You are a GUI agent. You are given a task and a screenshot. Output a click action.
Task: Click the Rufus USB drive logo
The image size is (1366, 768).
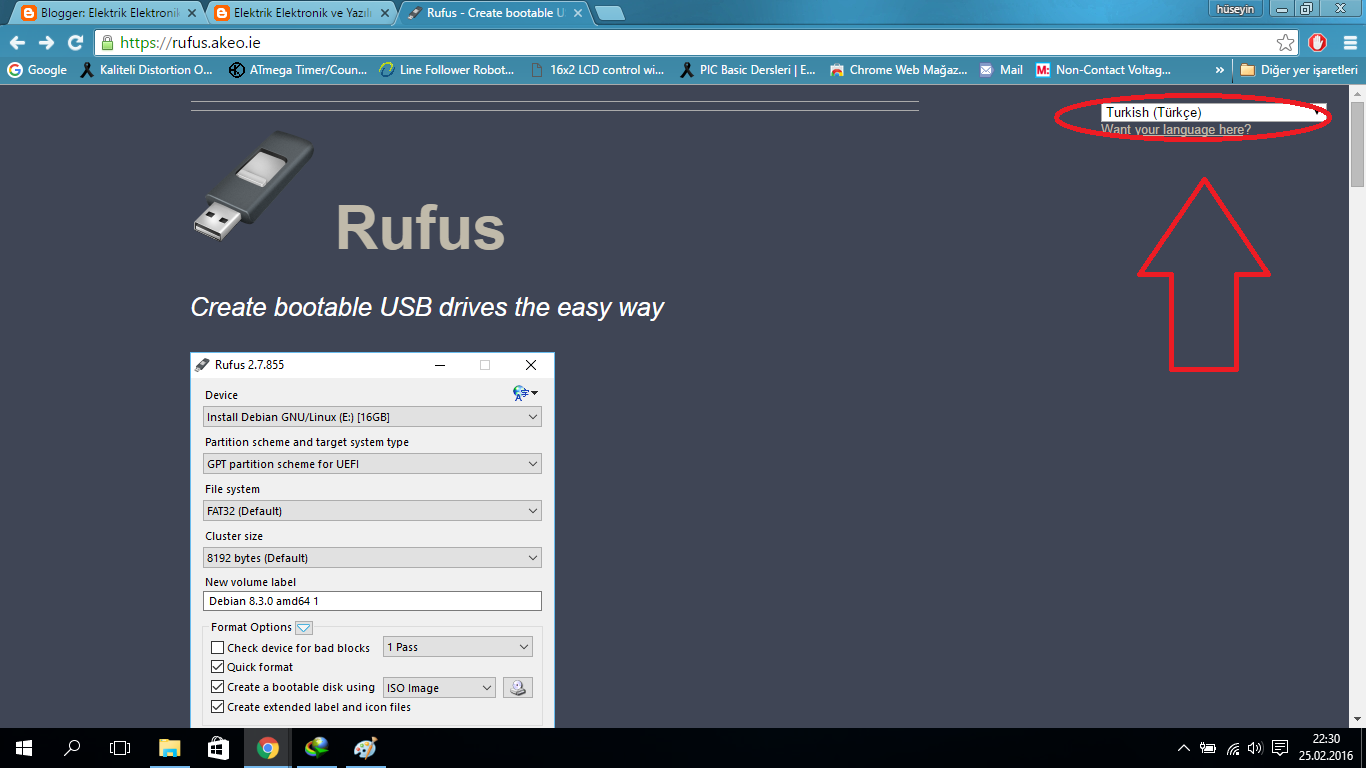pos(253,187)
